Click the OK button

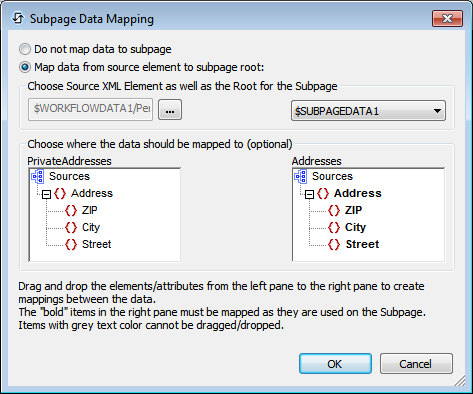coord(335,364)
